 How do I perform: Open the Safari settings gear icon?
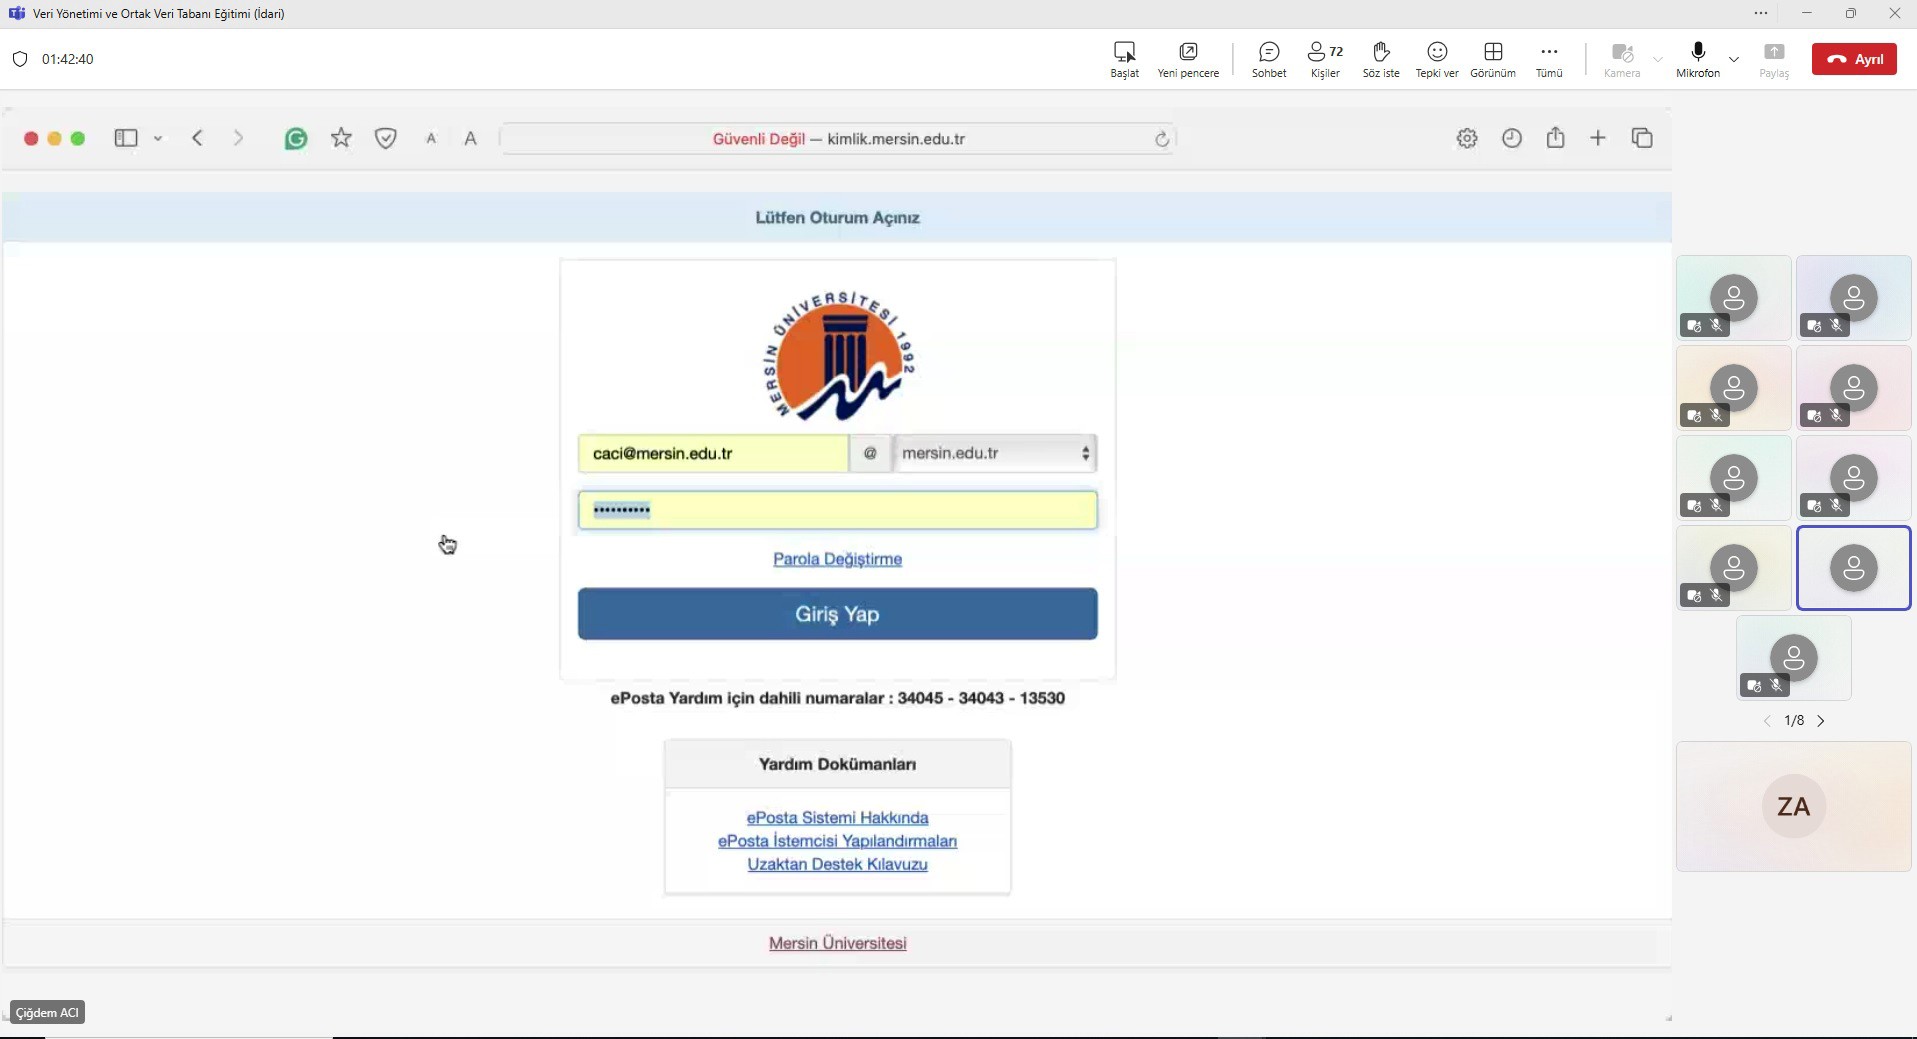[x=1467, y=138]
